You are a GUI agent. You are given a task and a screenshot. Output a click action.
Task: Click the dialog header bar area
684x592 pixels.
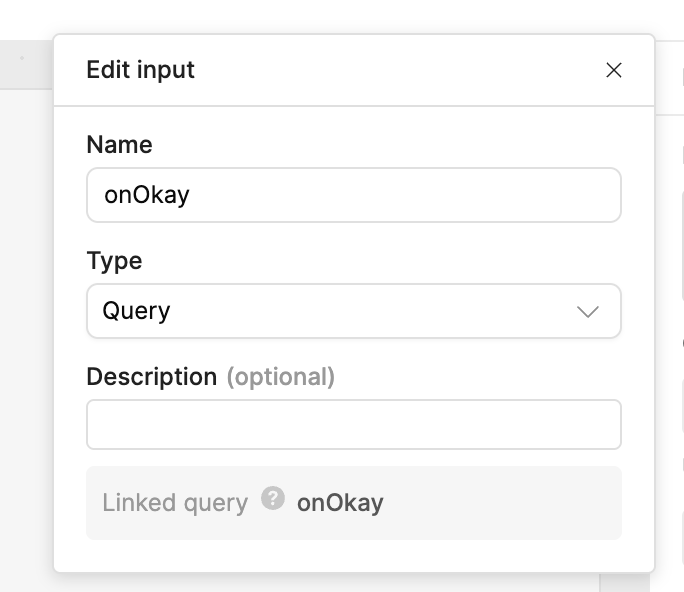coord(400,70)
